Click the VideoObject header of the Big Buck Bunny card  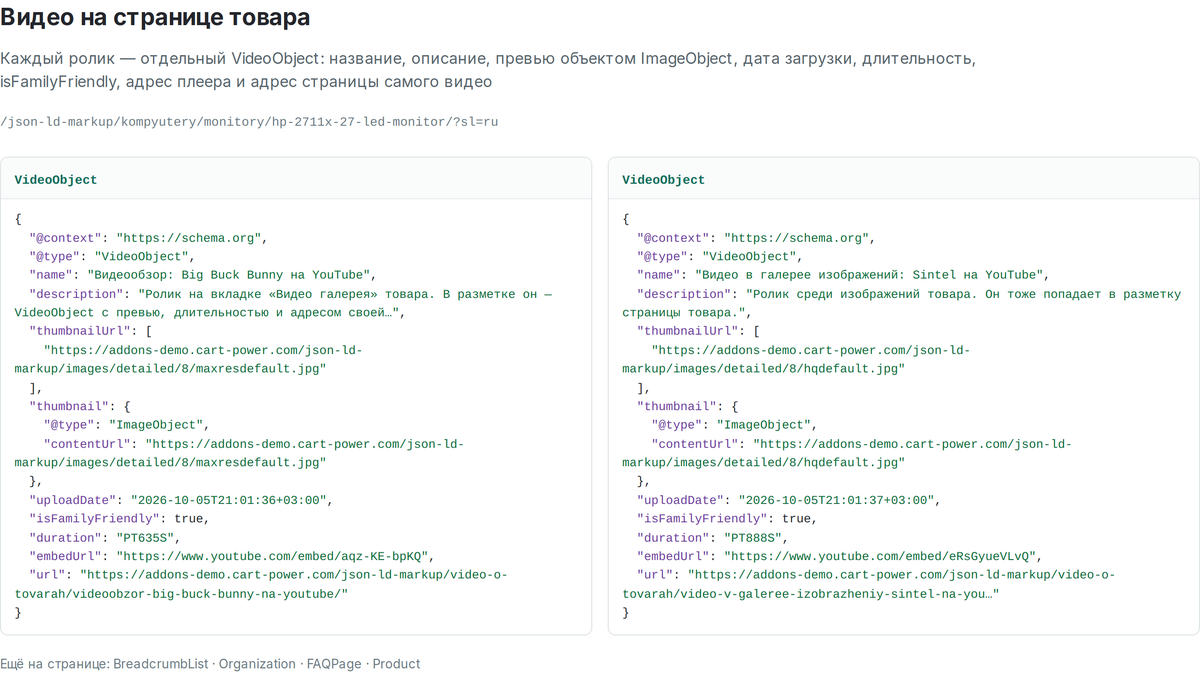56,180
